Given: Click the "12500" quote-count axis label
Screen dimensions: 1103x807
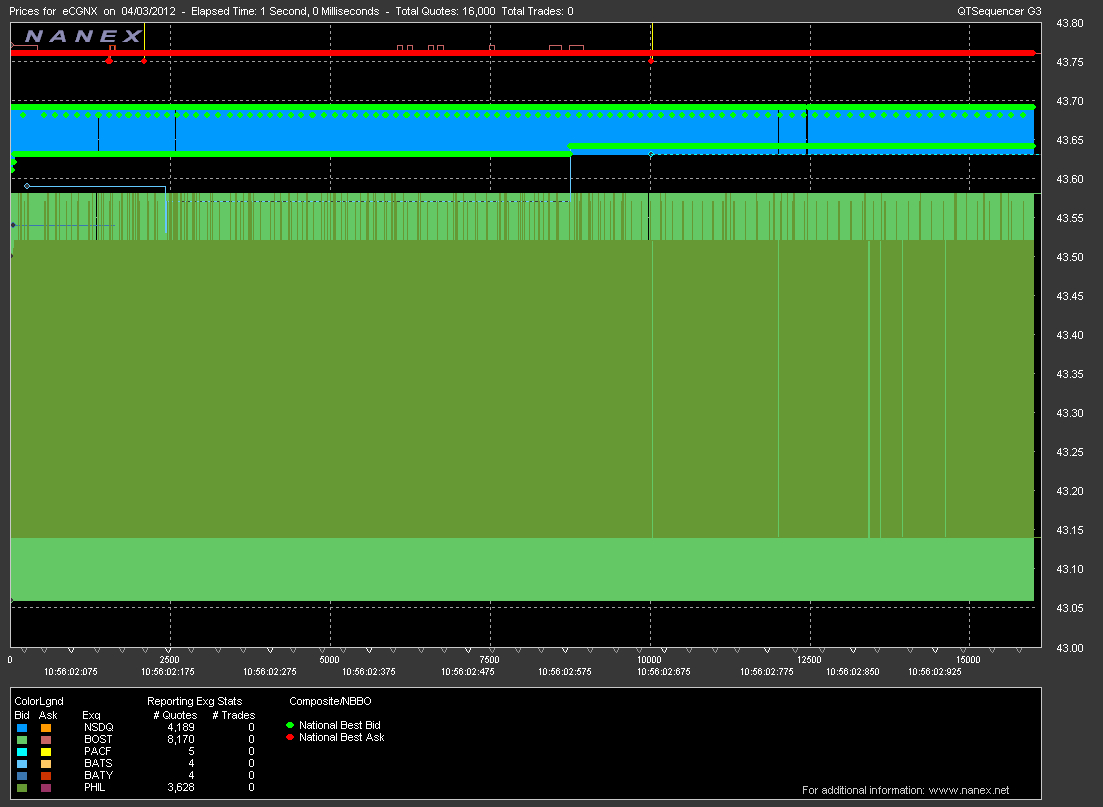Looking at the screenshot, I should point(808,660).
